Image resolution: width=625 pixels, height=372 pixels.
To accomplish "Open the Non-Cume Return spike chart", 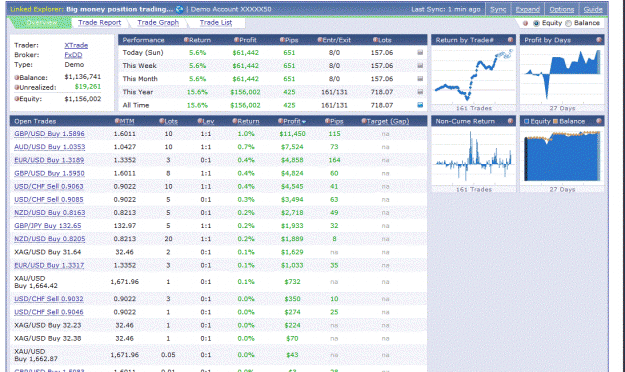I will tap(473, 156).
